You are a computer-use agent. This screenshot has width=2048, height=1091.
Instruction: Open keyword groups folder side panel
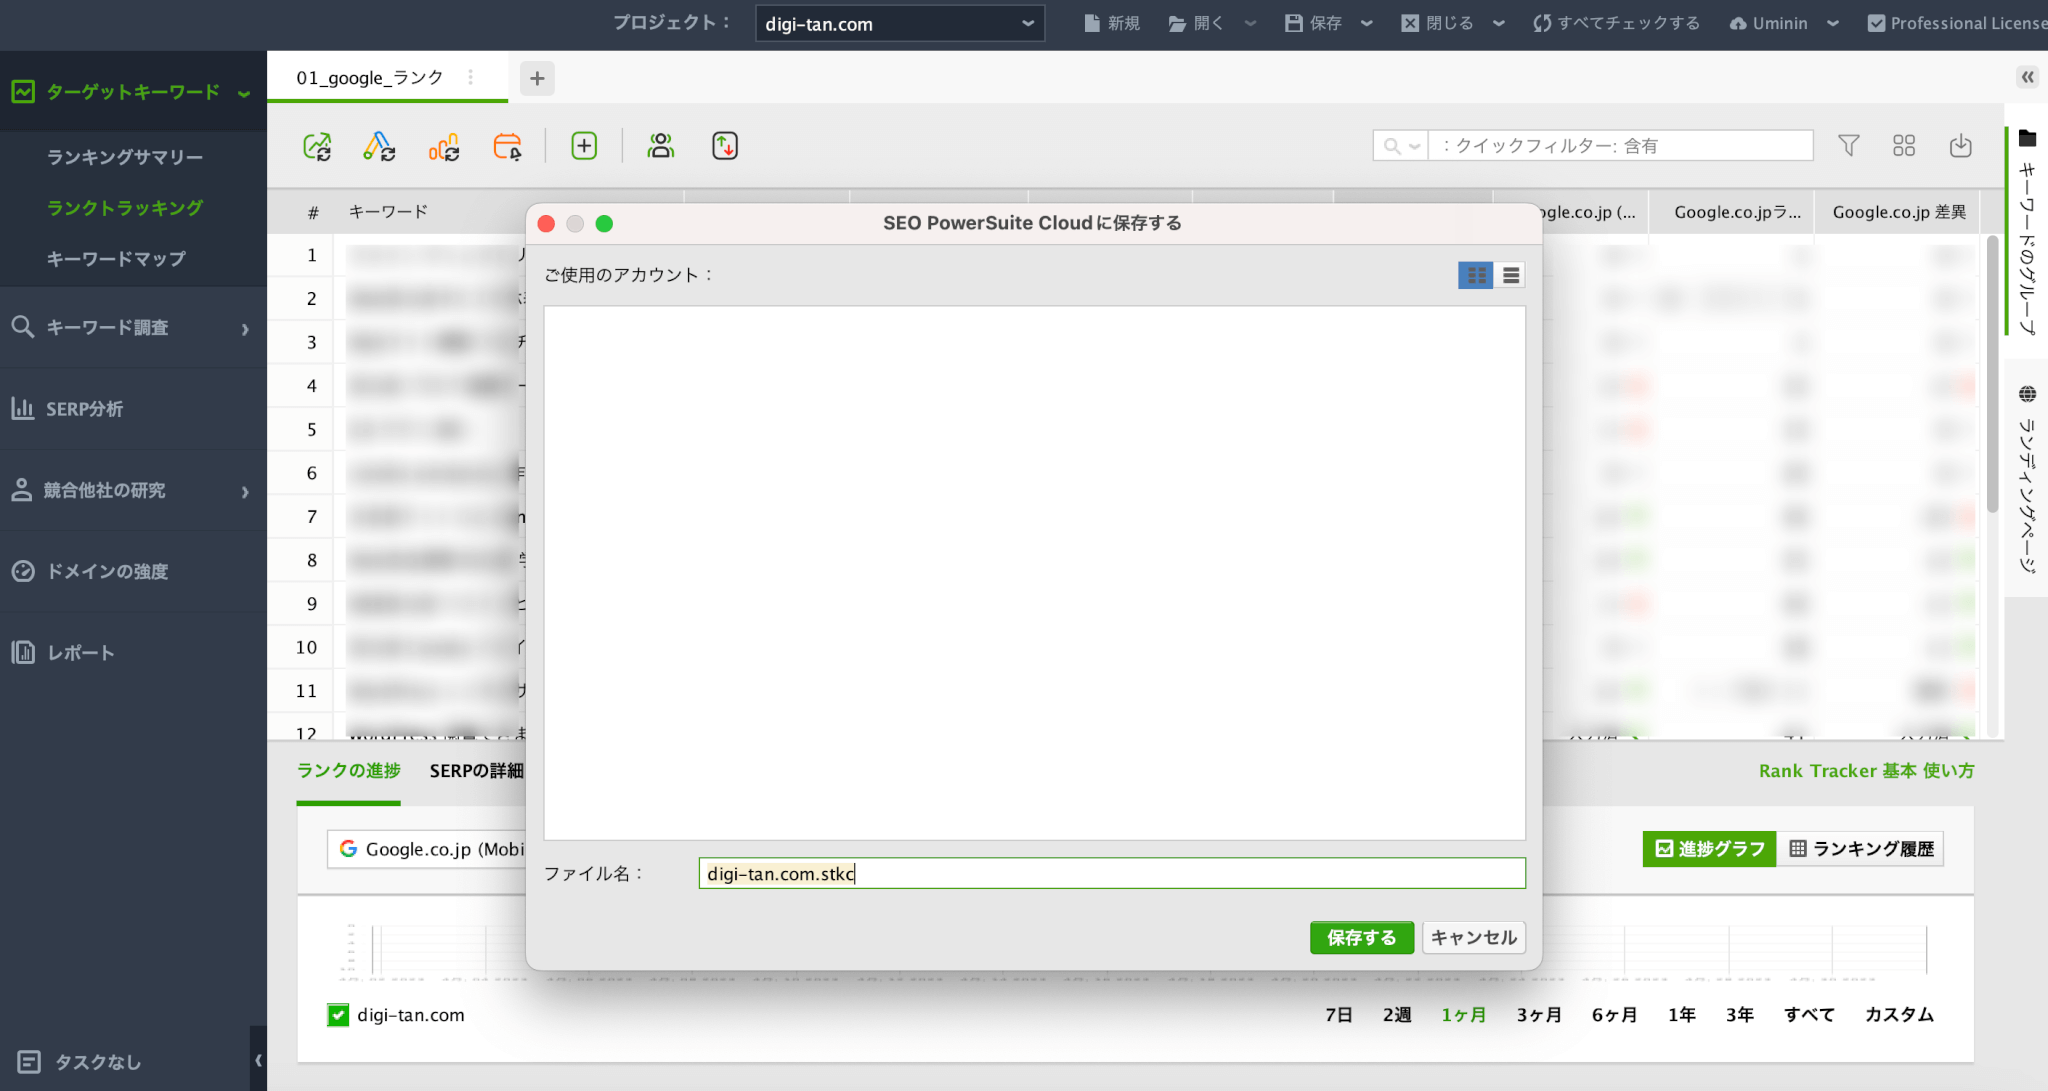[2027, 232]
